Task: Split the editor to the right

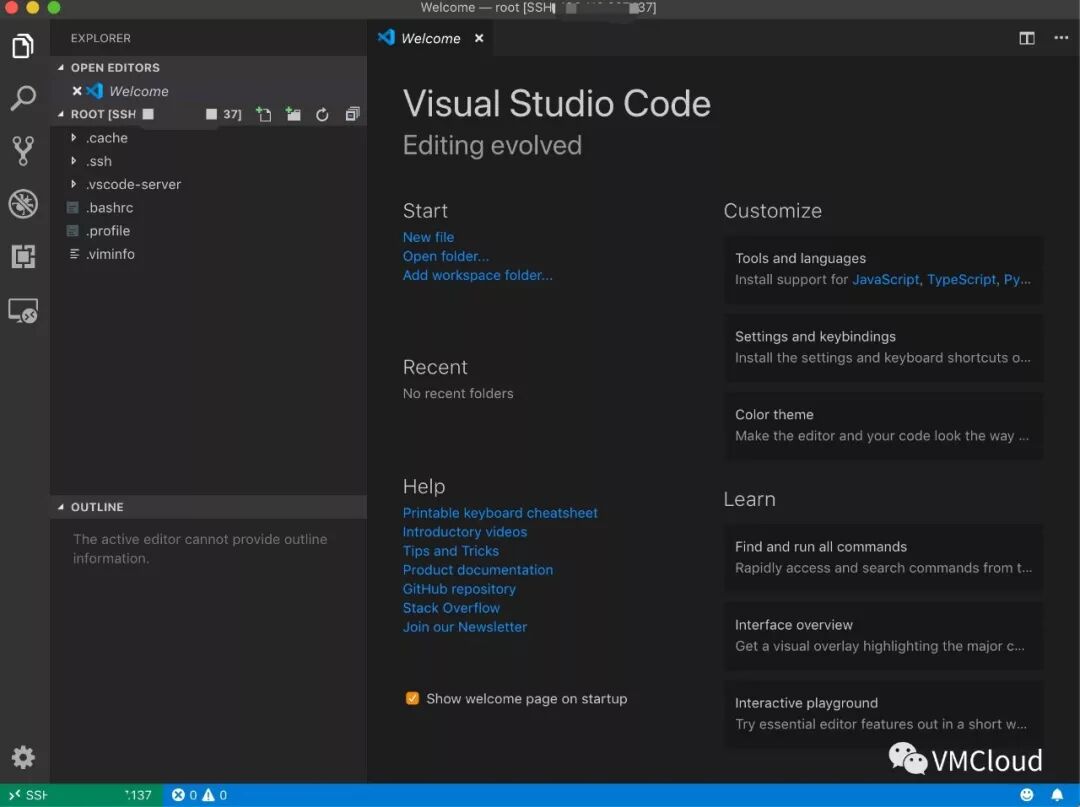Action: 1027,39
